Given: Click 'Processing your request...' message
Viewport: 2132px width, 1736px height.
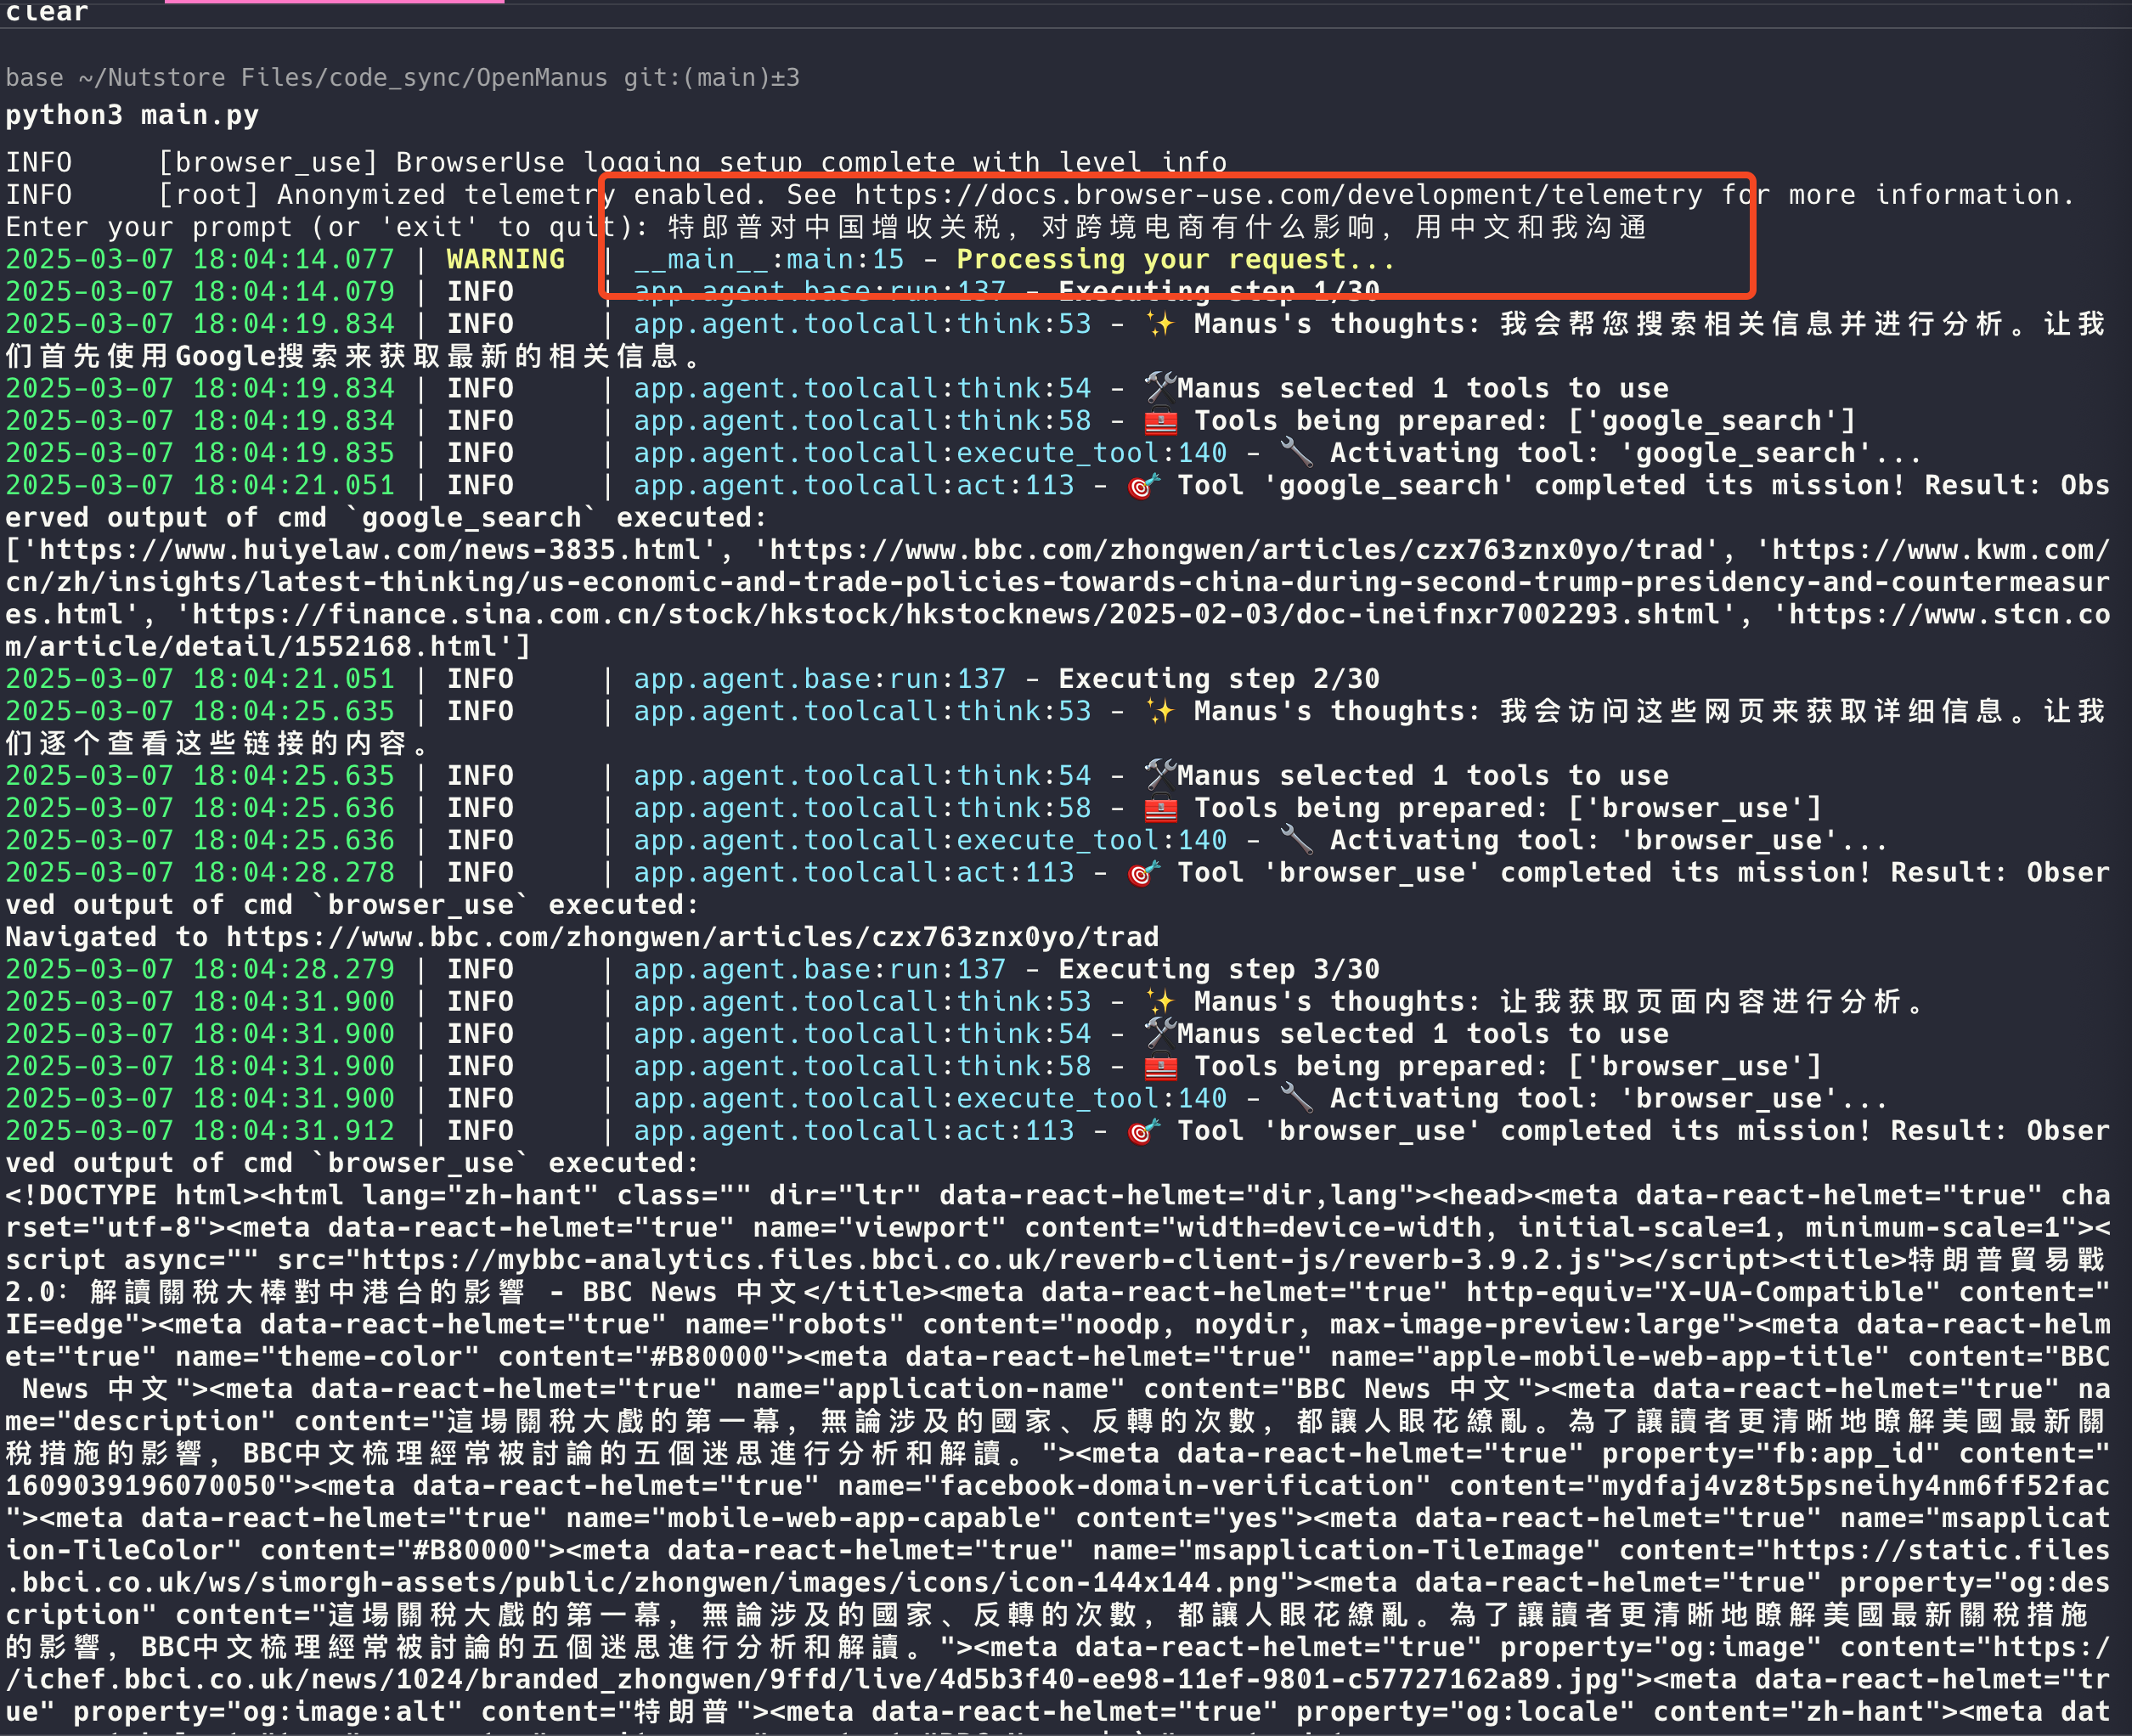Looking at the screenshot, I should point(1176,259).
